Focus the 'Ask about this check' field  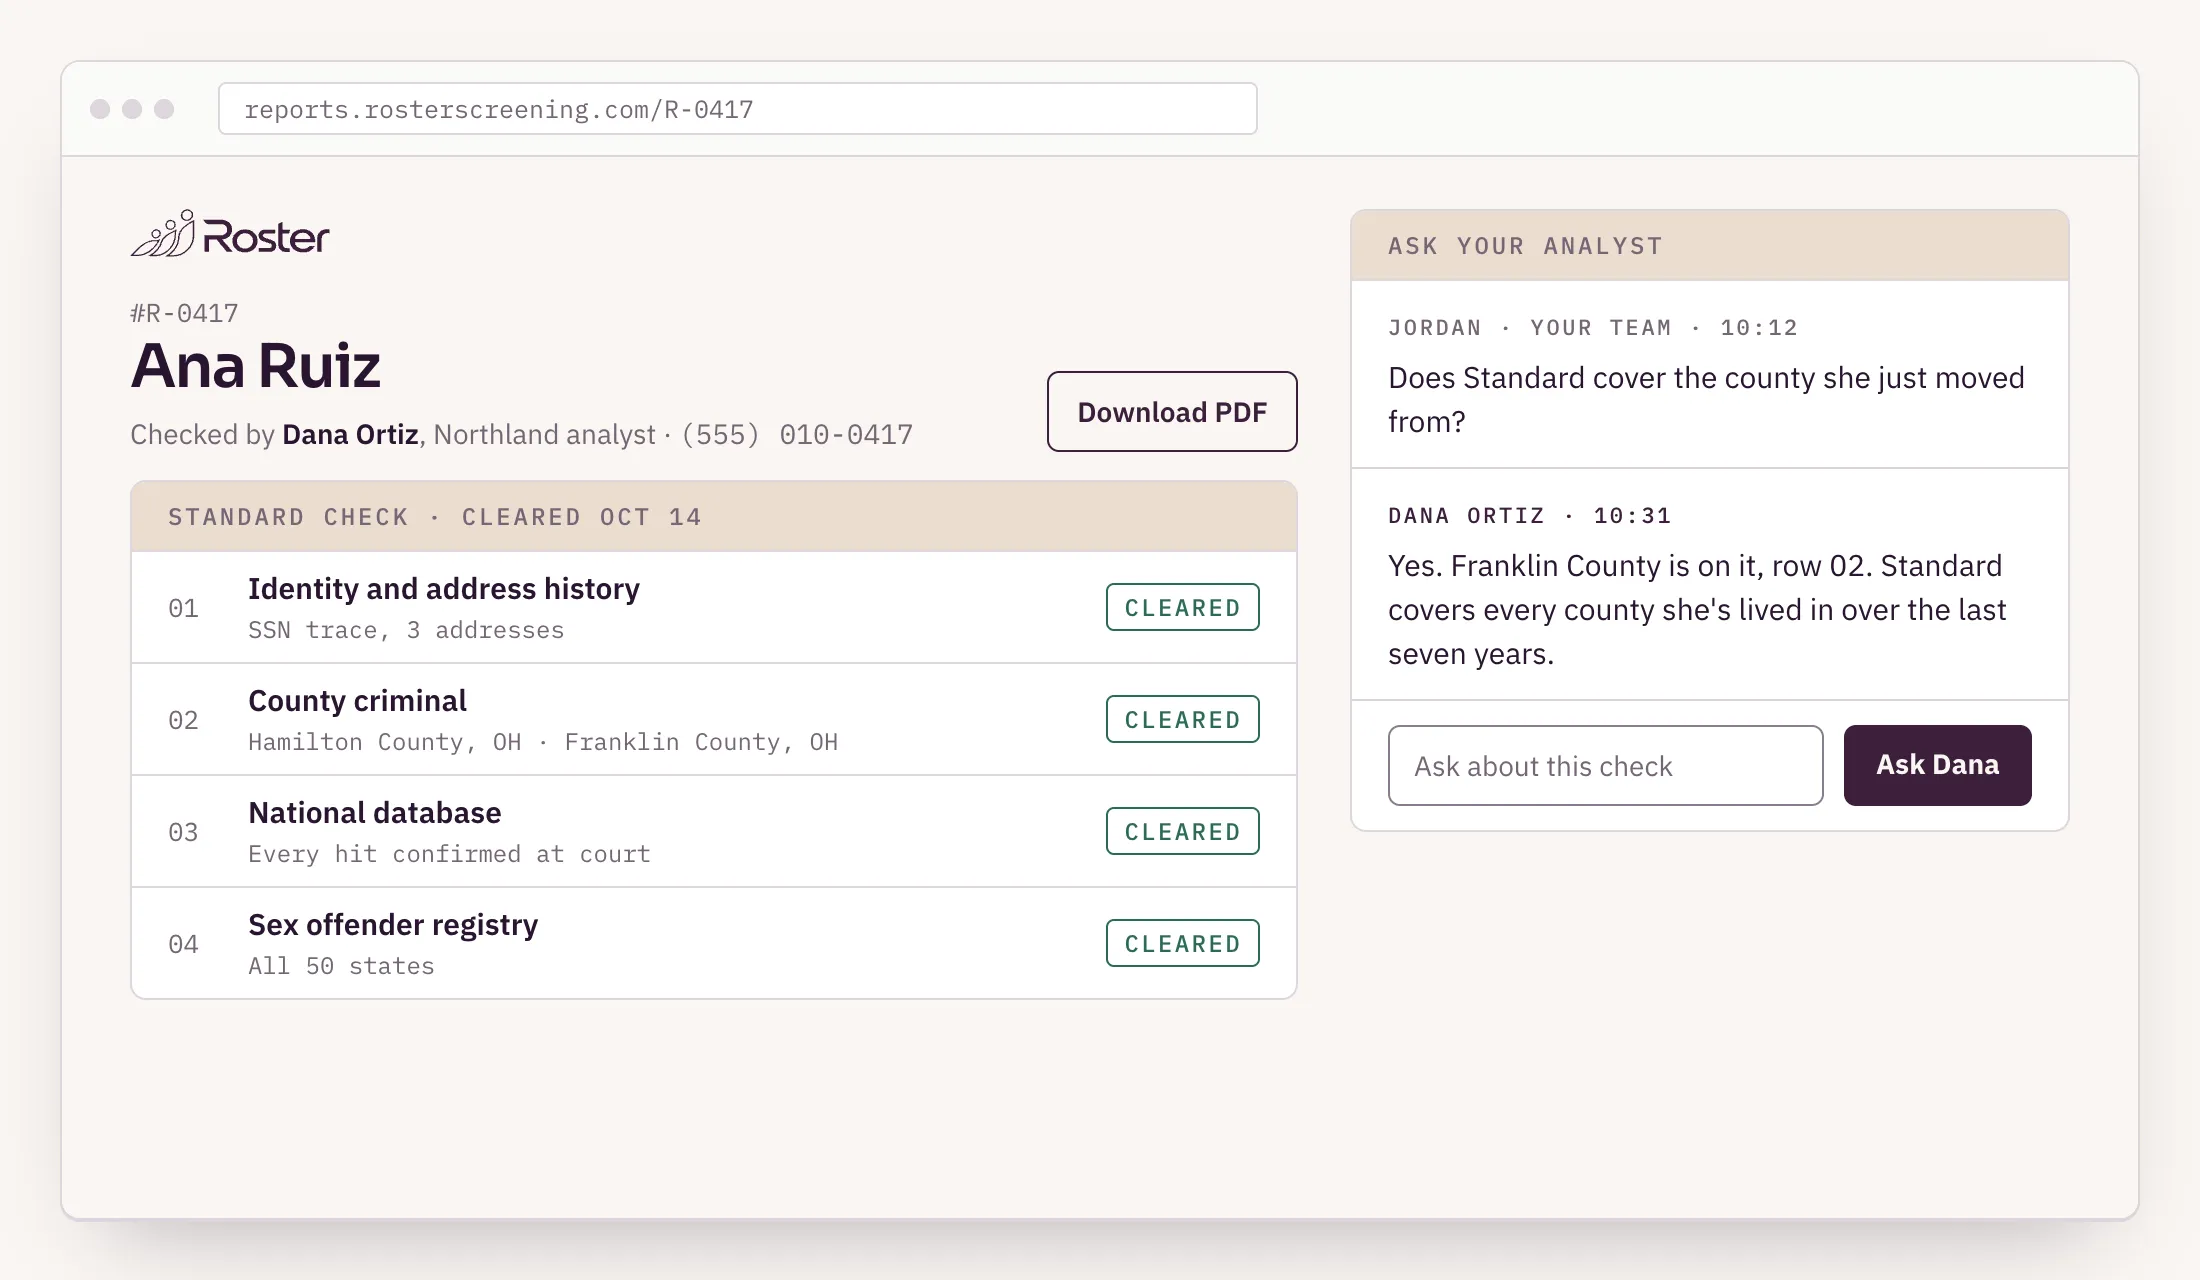click(x=1605, y=765)
